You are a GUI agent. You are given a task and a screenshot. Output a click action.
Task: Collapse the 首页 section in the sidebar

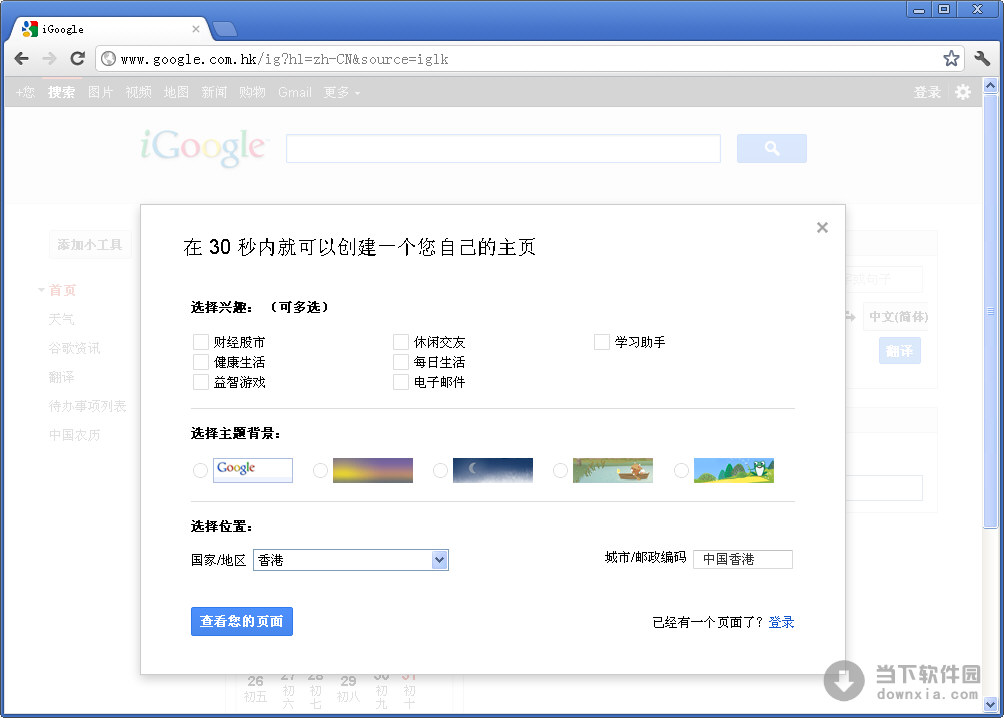[x=42, y=290]
